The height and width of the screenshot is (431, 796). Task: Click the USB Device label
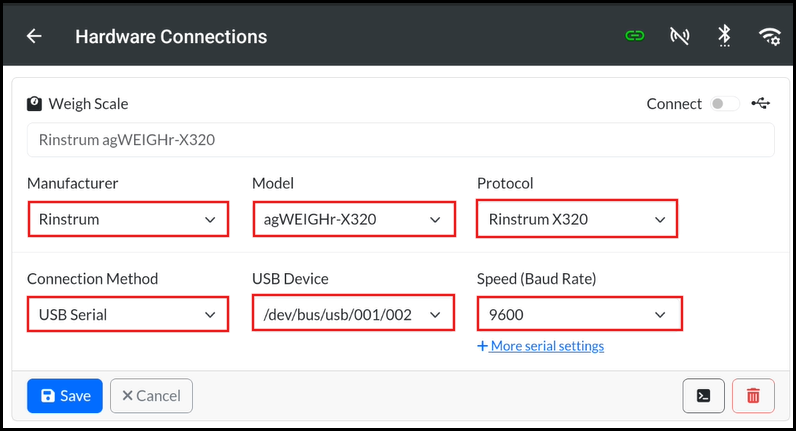290,279
